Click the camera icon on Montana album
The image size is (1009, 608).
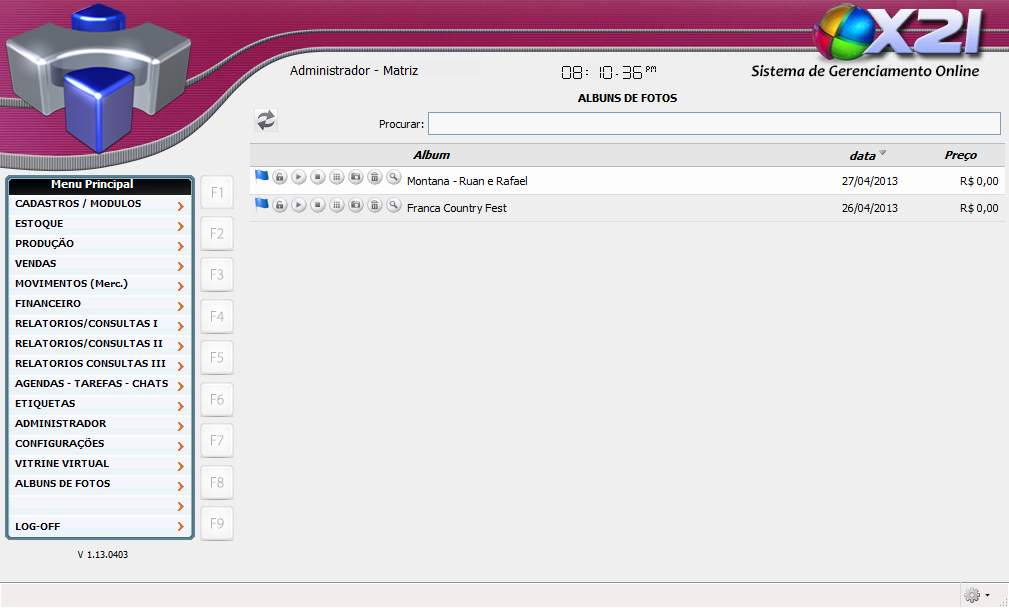tap(356, 177)
